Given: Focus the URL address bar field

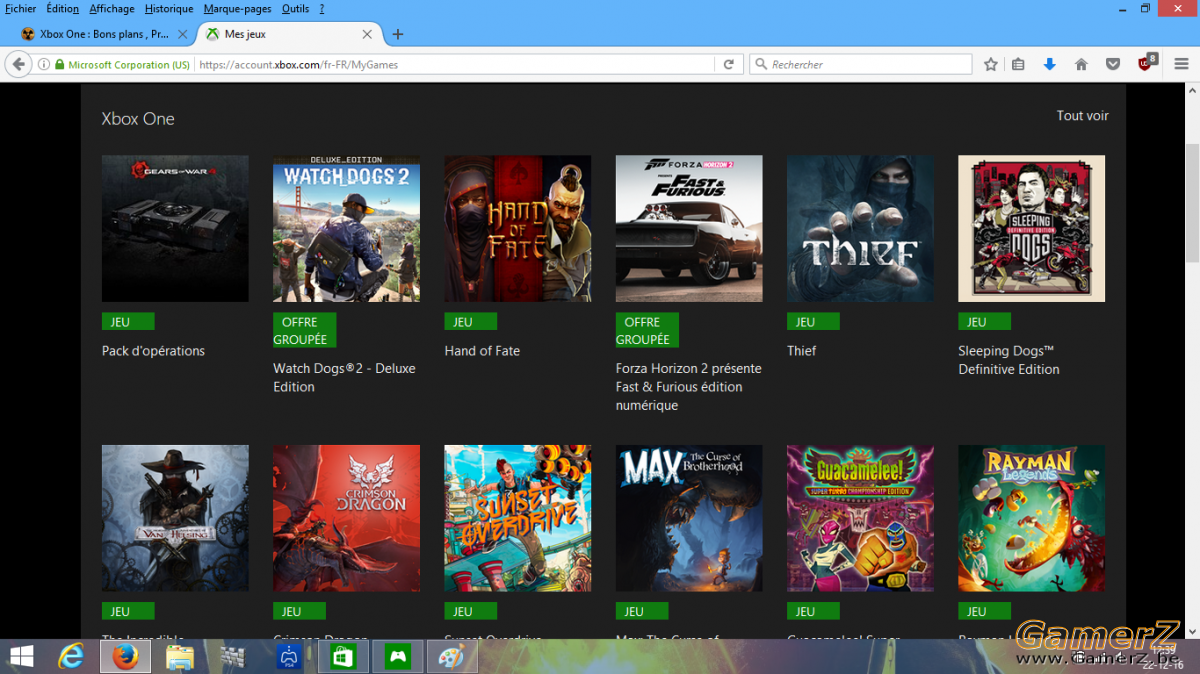Looking at the screenshot, I should pyautogui.click(x=456, y=64).
